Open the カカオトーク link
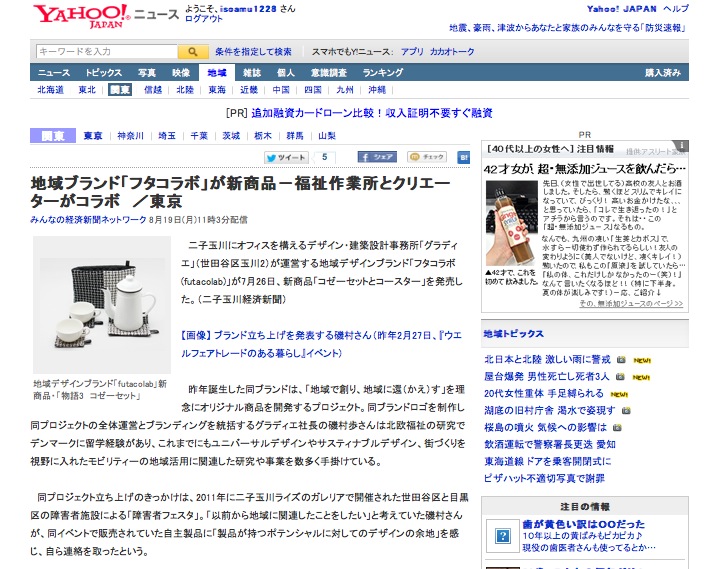724x569 pixels. 452,52
